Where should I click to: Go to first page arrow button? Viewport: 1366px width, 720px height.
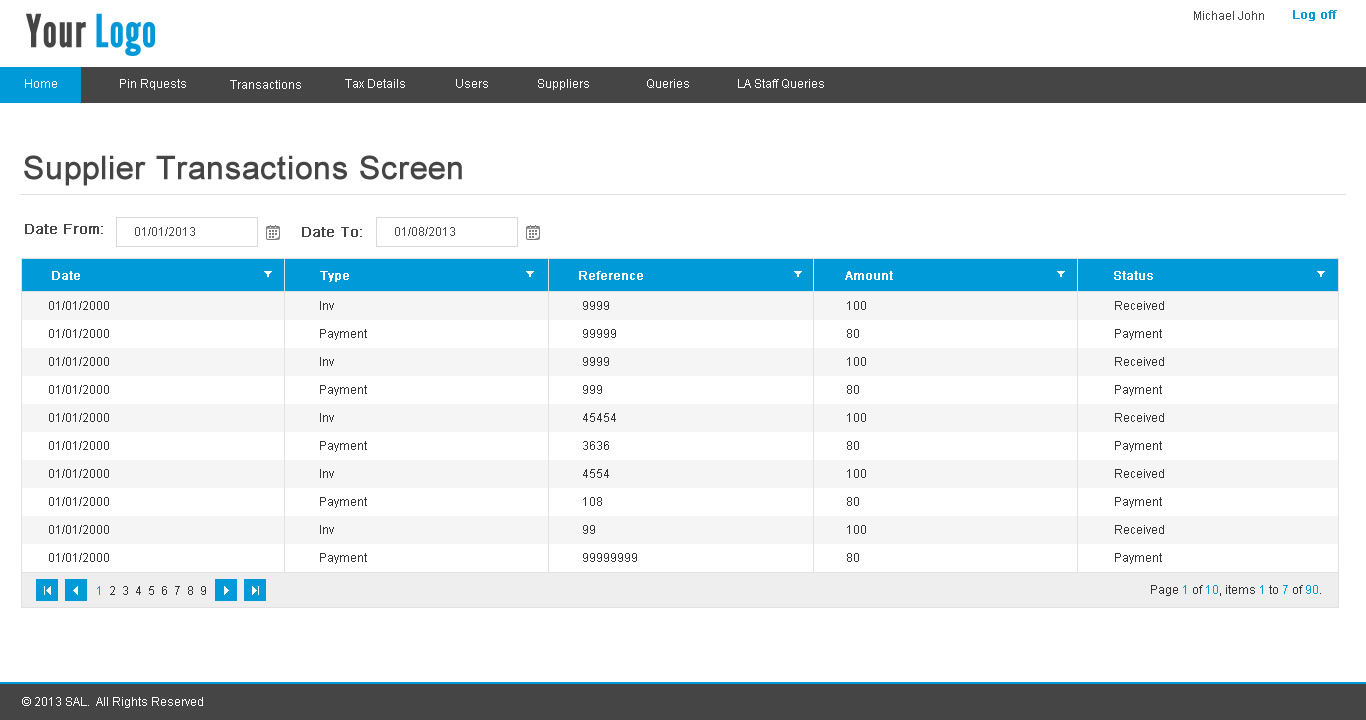point(47,590)
